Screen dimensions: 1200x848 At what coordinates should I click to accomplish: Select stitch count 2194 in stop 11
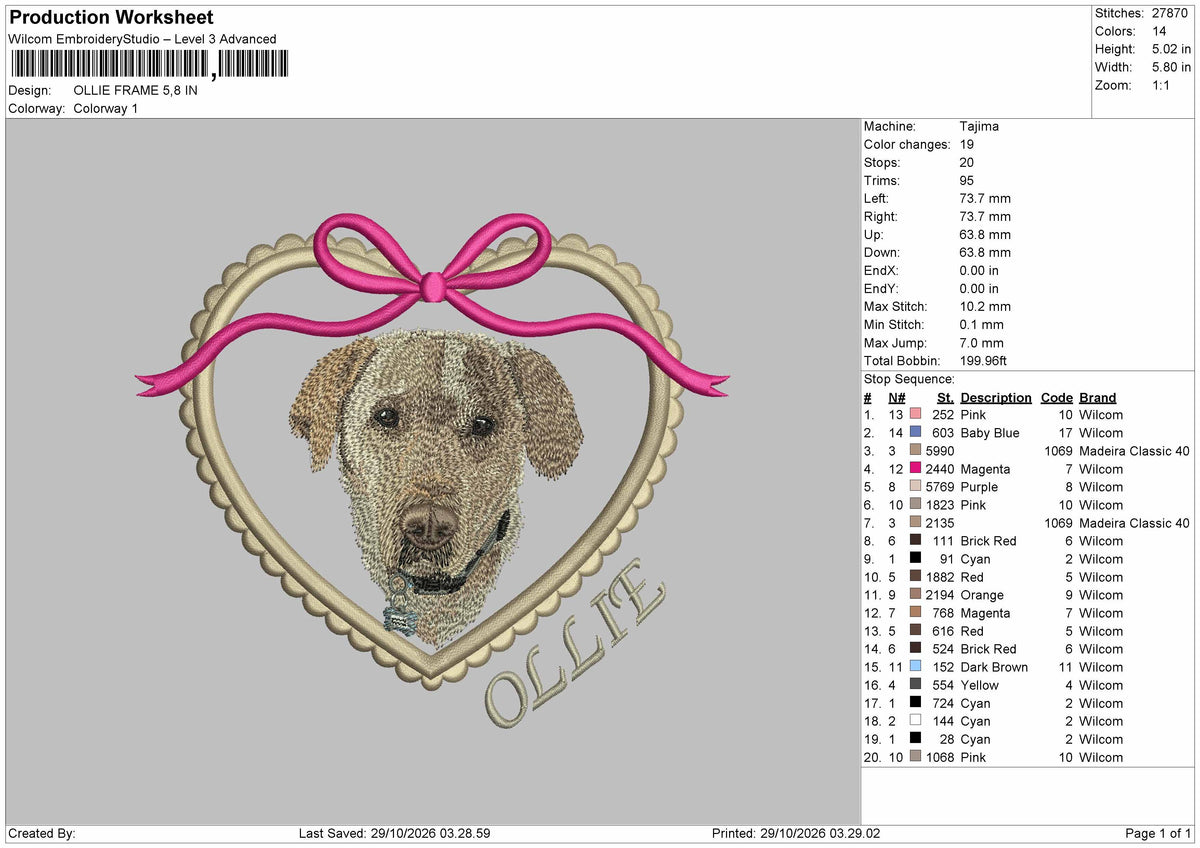pyautogui.click(x=940, y=595)
